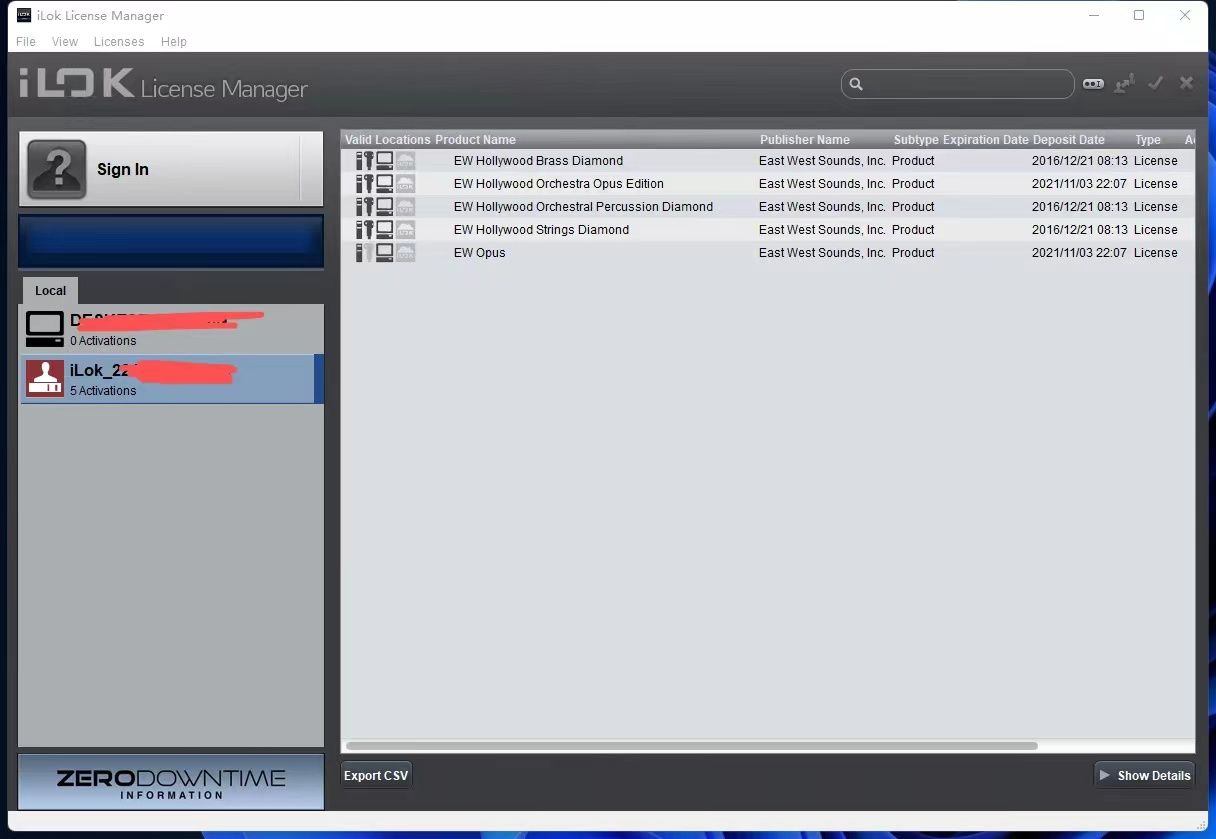This screenshot has height=839, width=1216.
Task: Click the Sign In user avatar icon
Action: click(56, 170)
